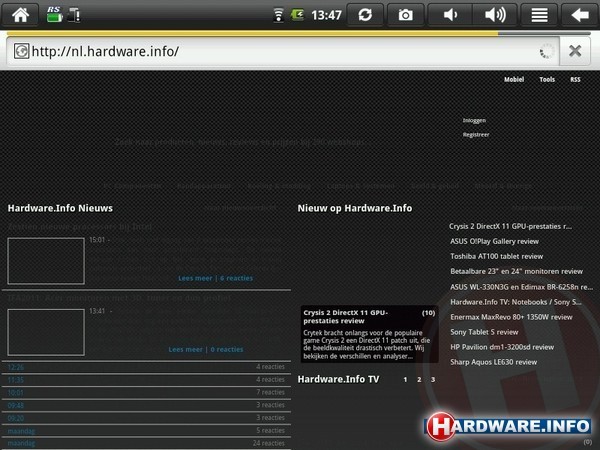Open the RSS link
This screenshot has height=450, width=600.
point(575,80)
